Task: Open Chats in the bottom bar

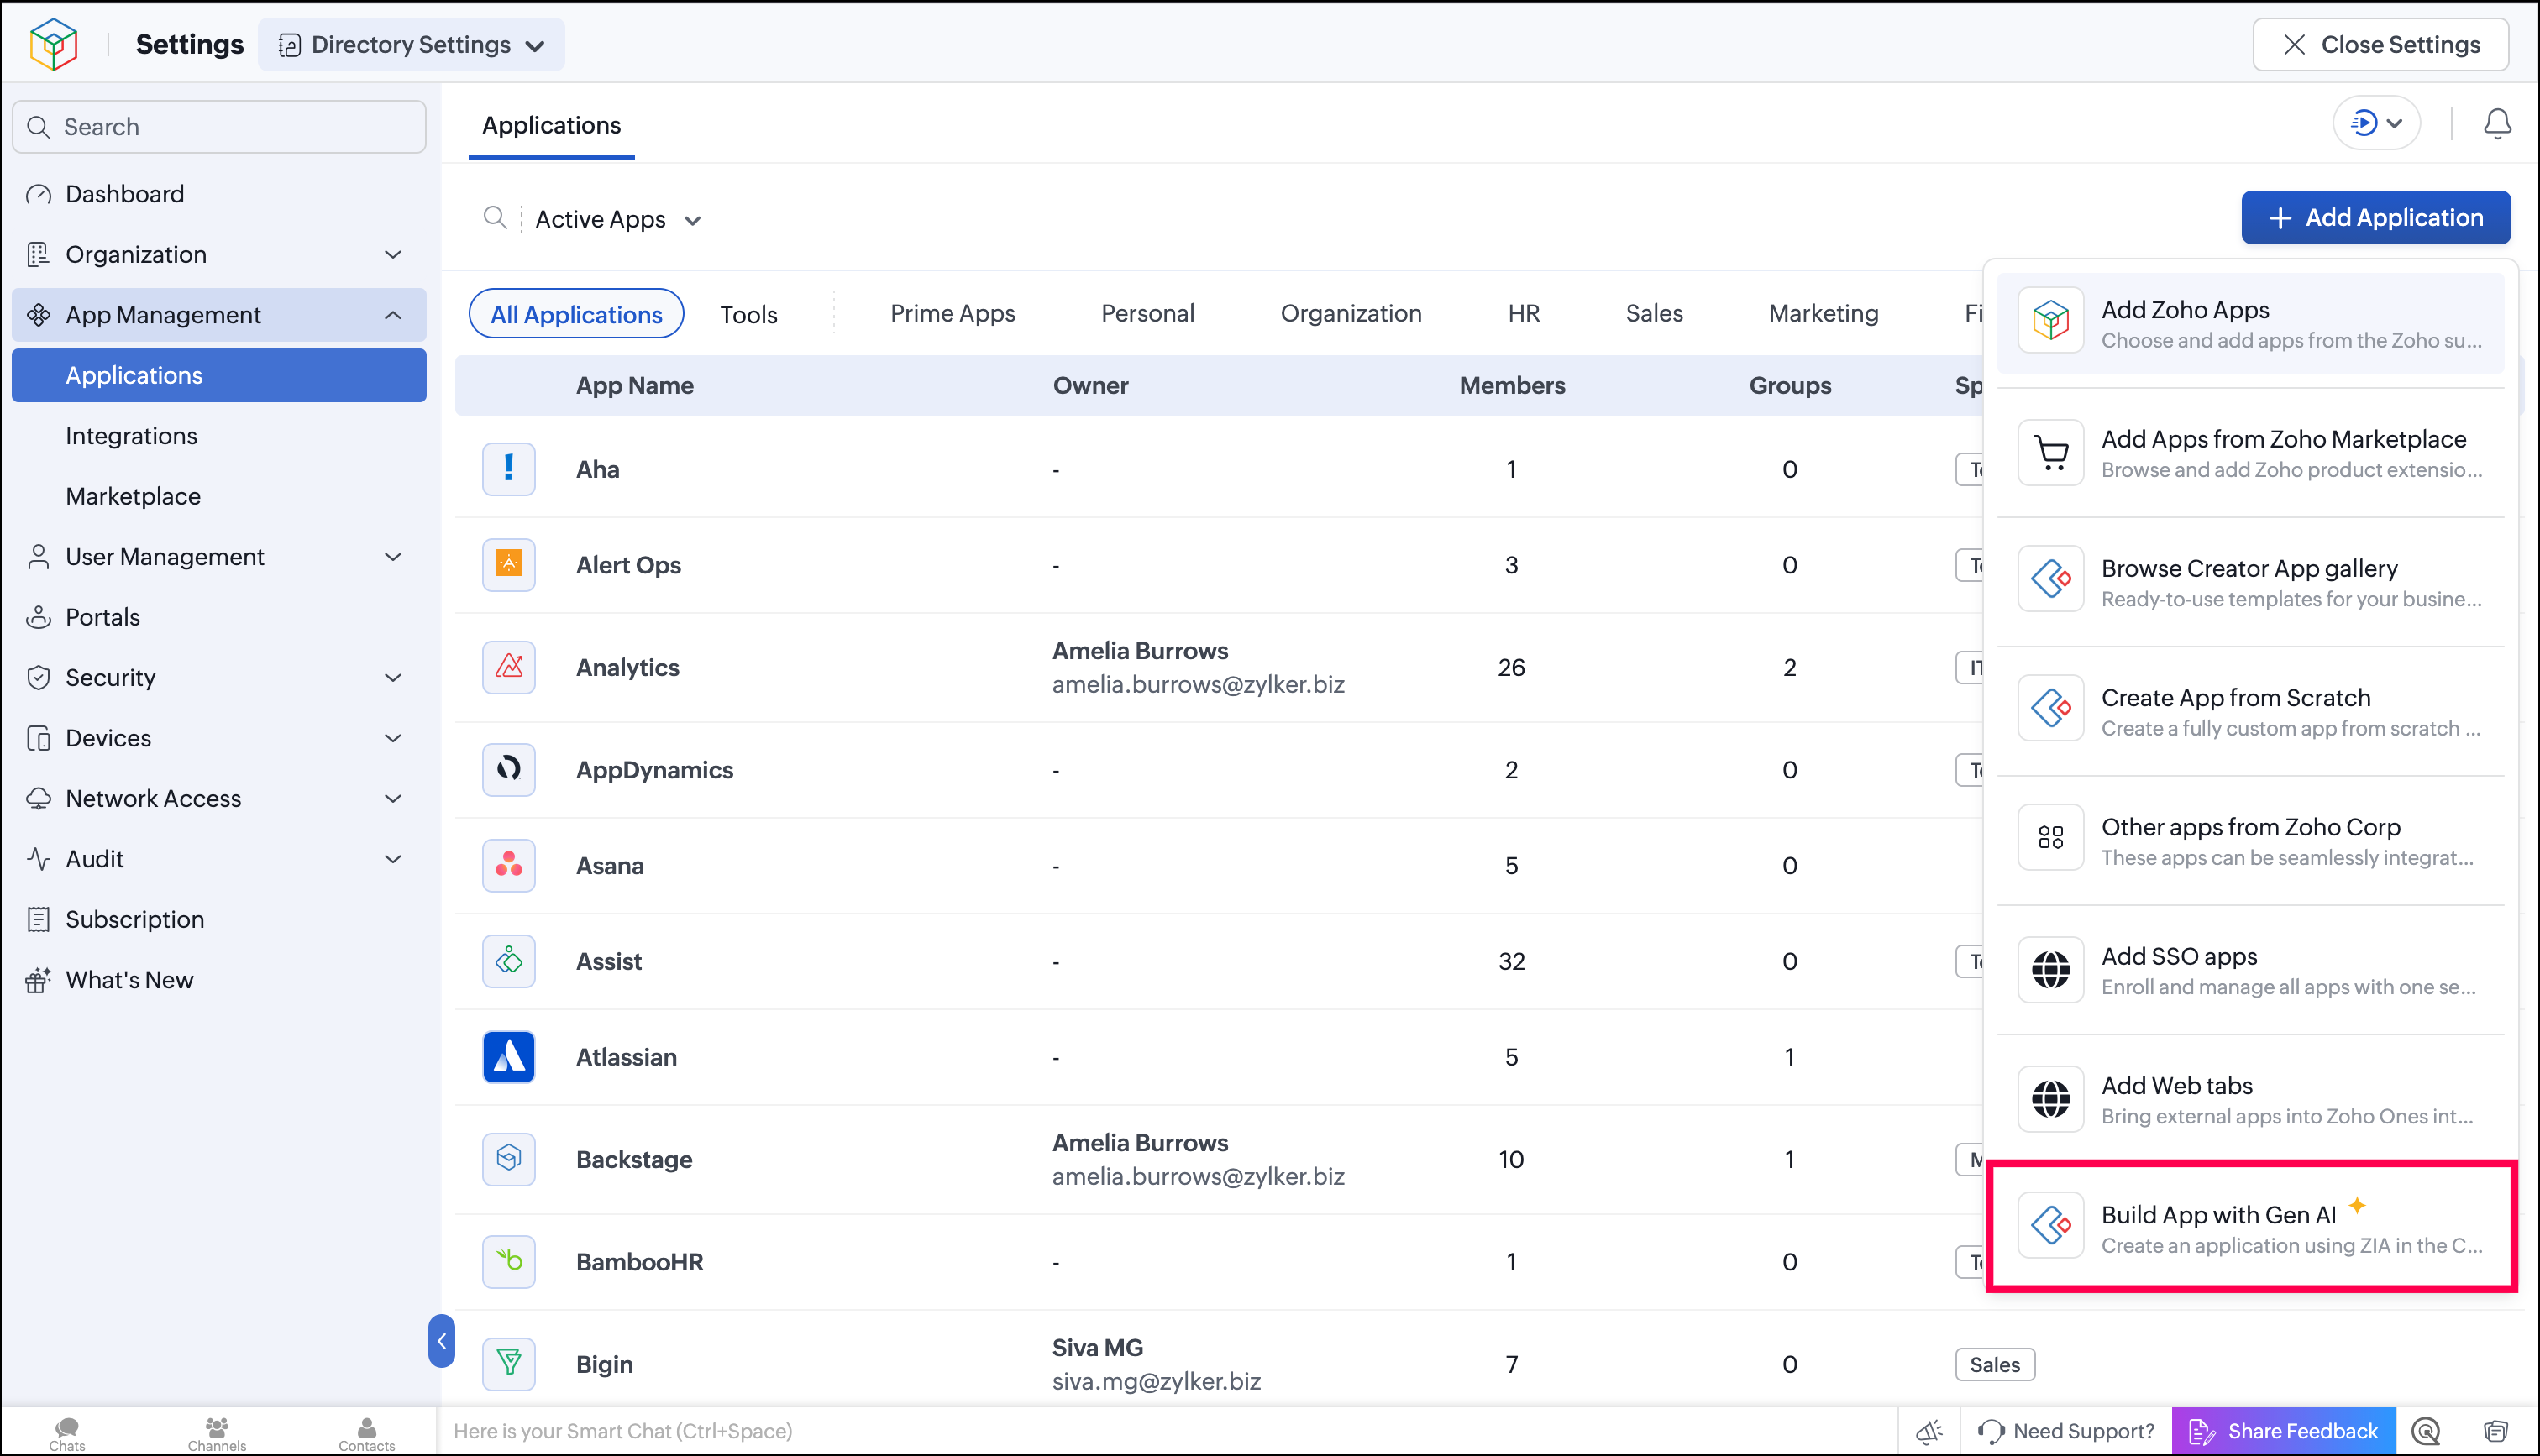Action: (67, 1433)
